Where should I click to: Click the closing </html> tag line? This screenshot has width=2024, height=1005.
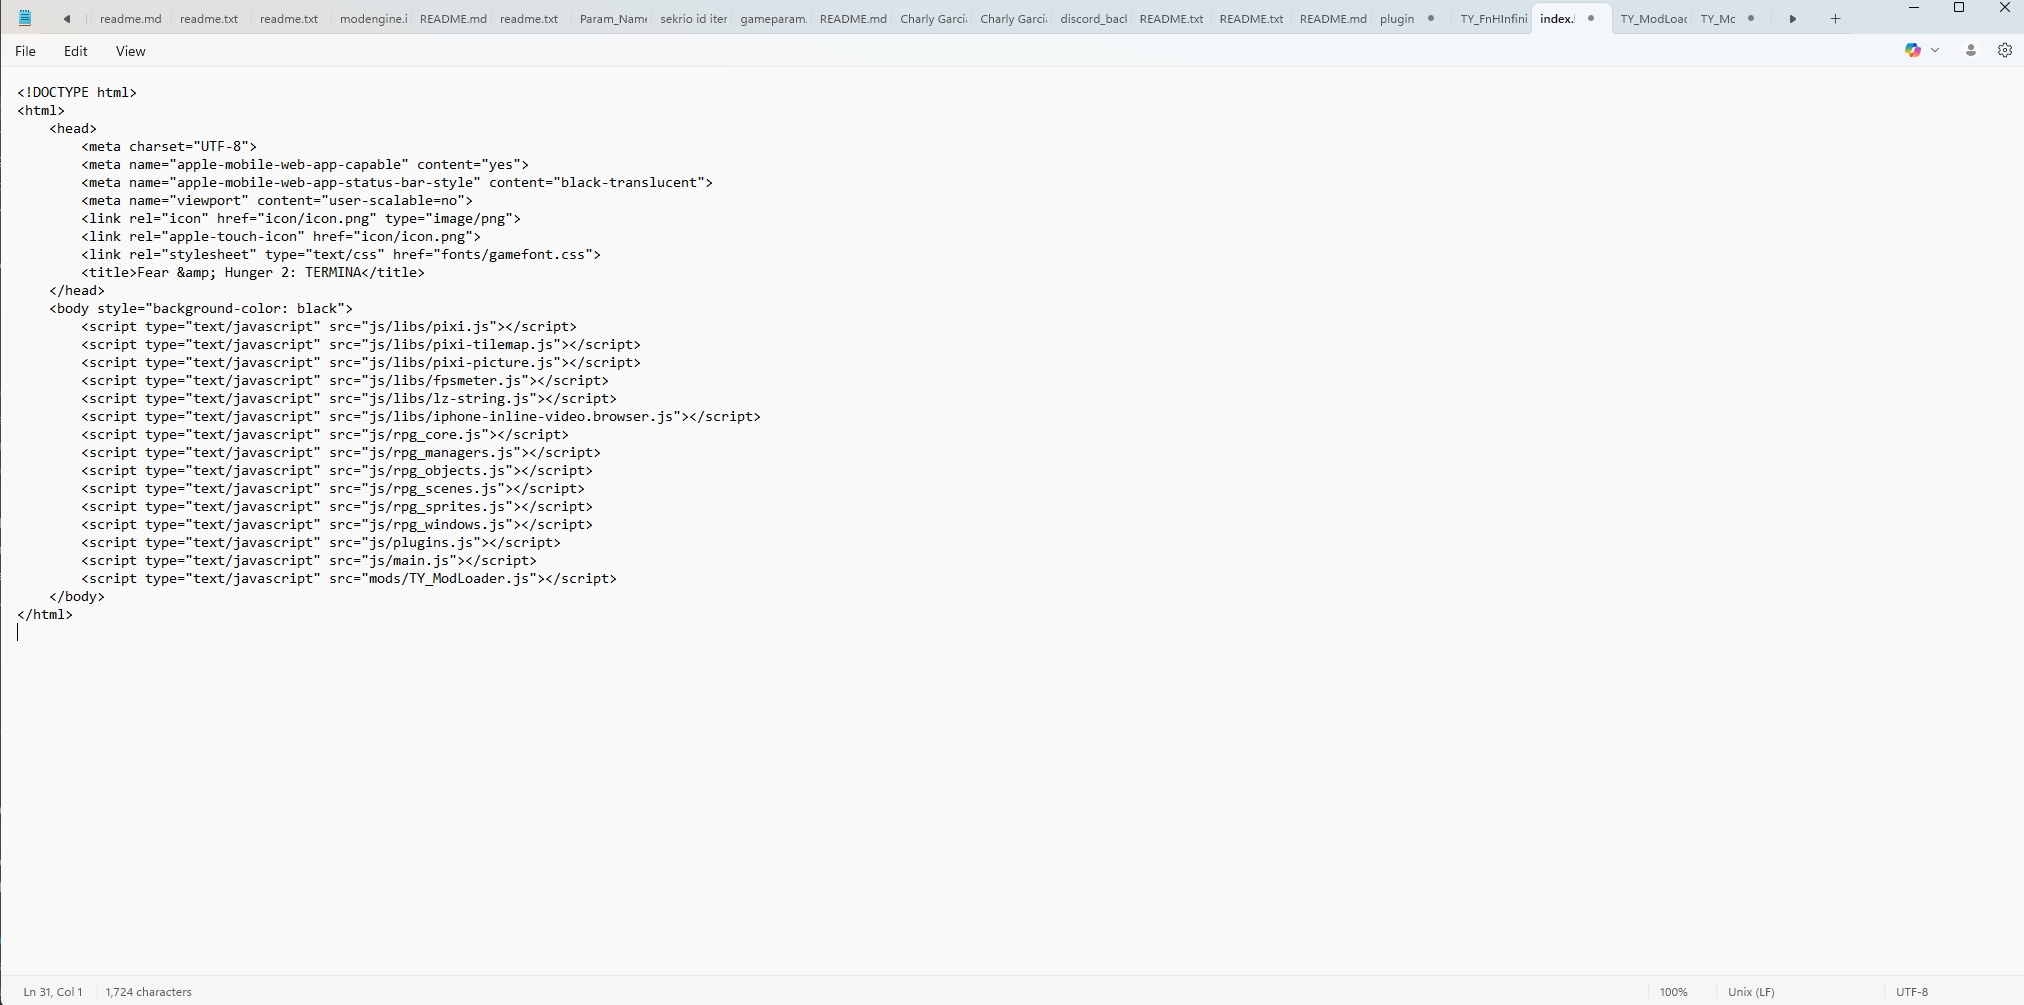(45, 614)
